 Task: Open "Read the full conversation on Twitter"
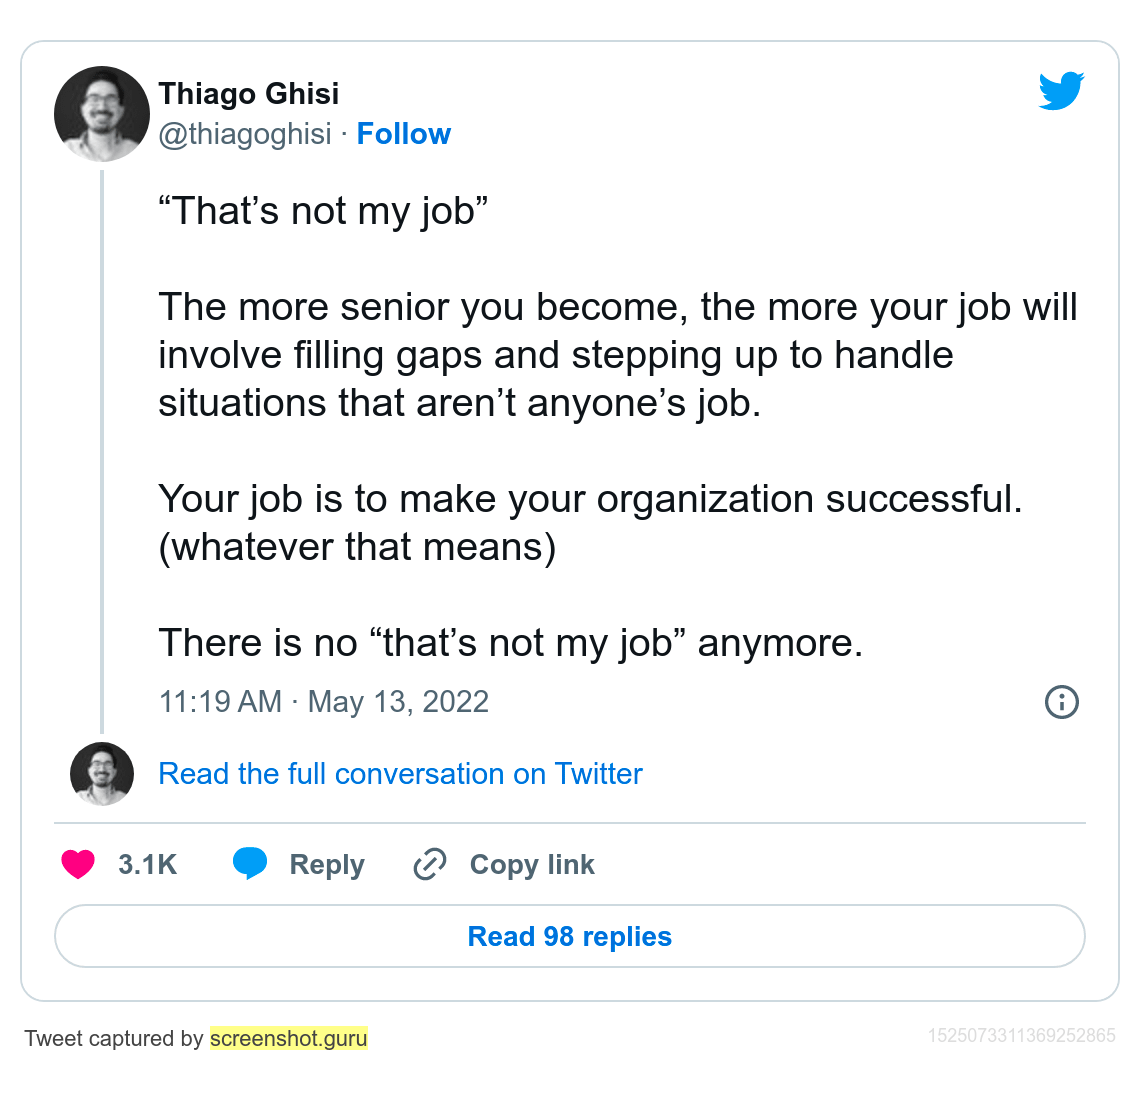pos(400,774)
